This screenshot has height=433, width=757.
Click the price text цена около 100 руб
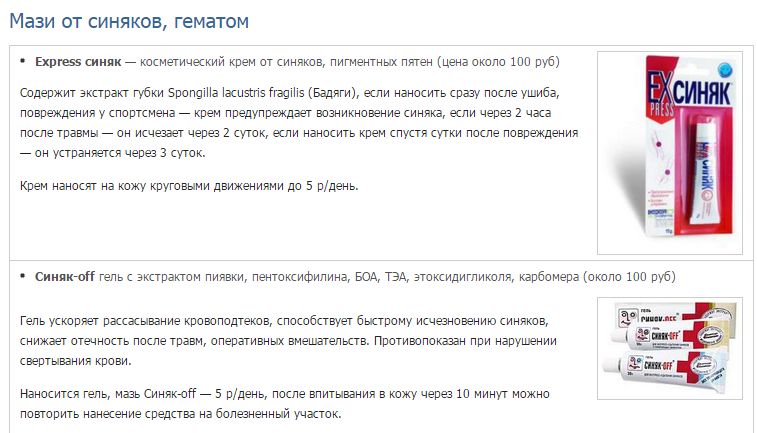click(x=500, y=61)
